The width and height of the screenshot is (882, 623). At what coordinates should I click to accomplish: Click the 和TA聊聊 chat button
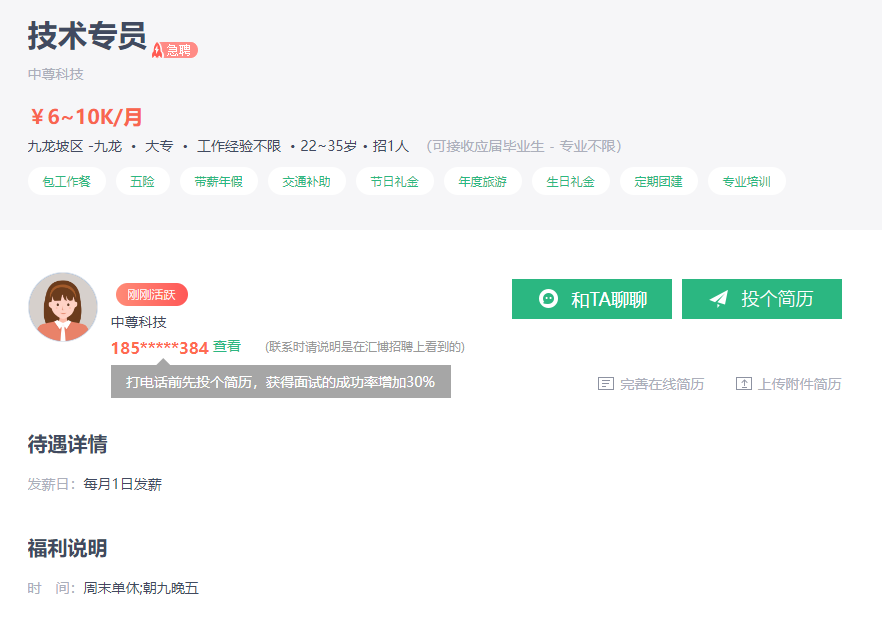point(592,299)
